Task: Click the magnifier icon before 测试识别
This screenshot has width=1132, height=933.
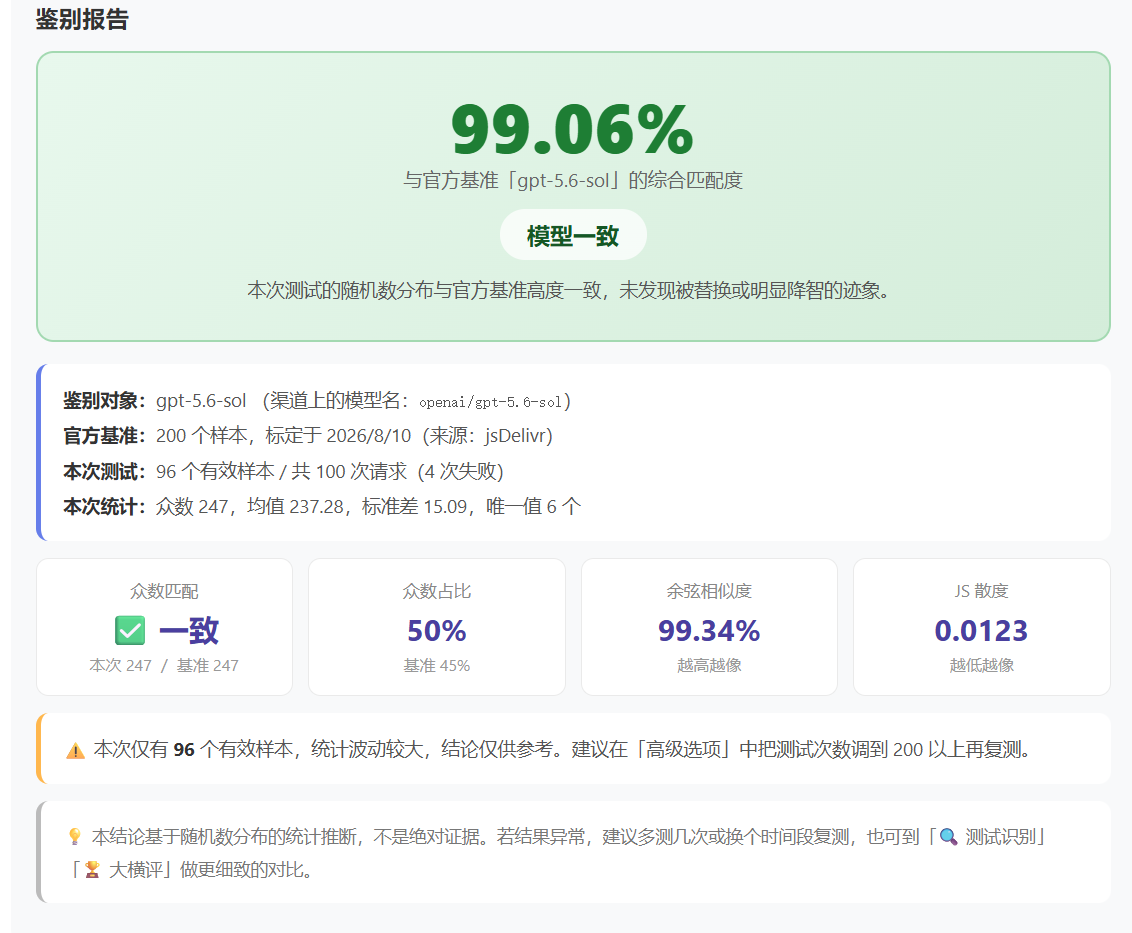Action: (949, 837)
